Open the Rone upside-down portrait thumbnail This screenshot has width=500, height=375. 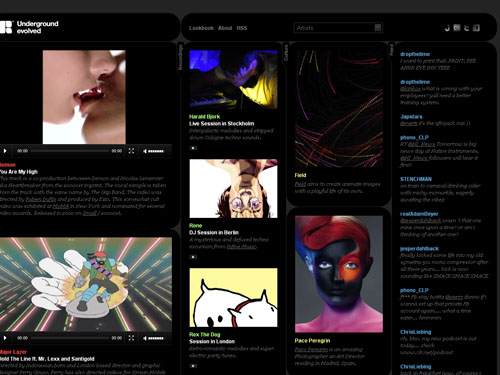[233, 189]
